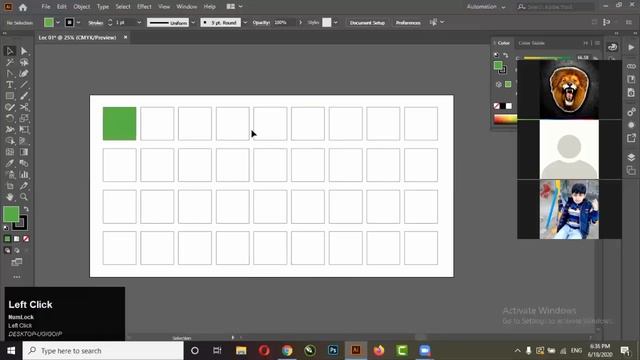Open the Effect menu
The image size is (640, 360).
click(144, 7)
